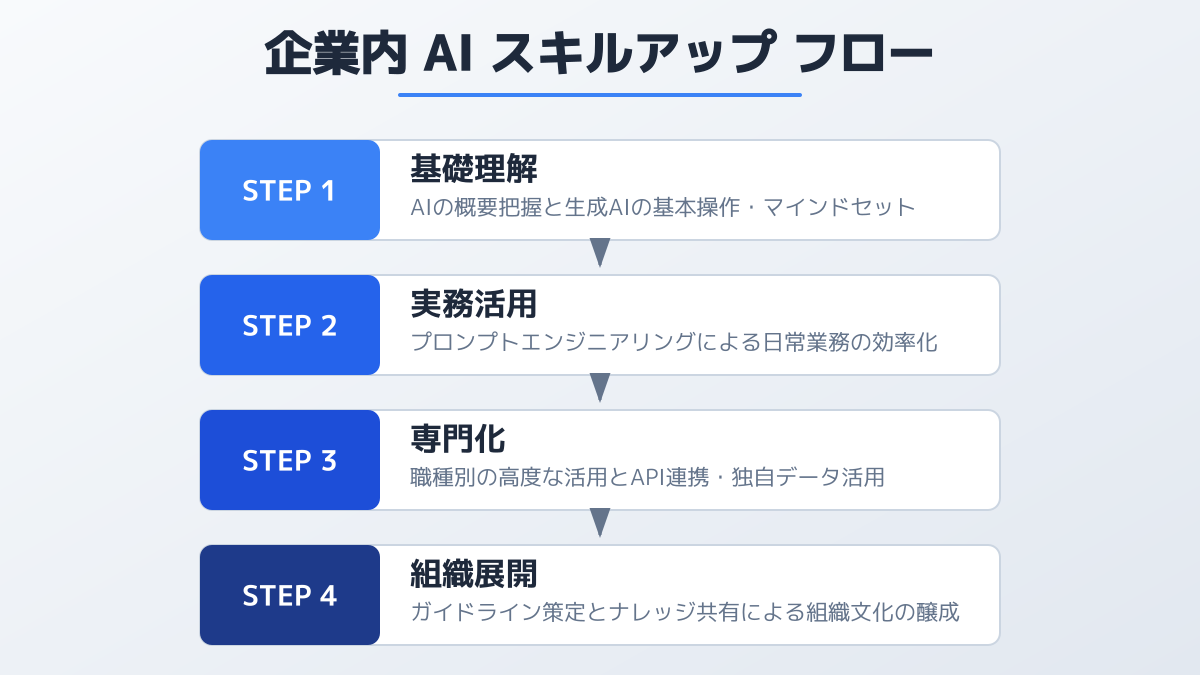The image size is (1200, 675).
Task: Click the description starting with AIの概要把握
Action: [663, 208]
